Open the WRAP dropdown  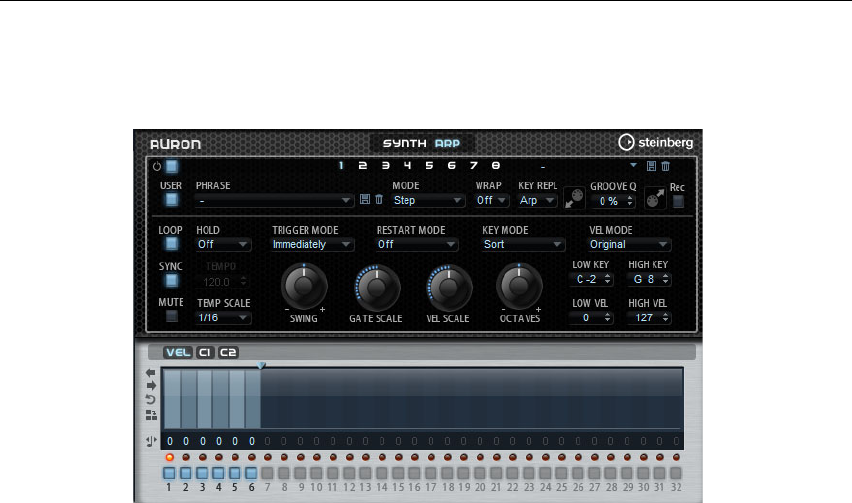click(x=492, y=200)
